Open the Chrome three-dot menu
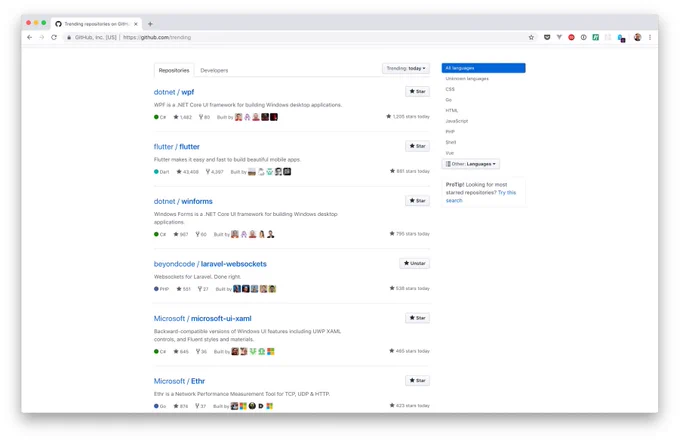Screen dimensions: 680x441 650,37
